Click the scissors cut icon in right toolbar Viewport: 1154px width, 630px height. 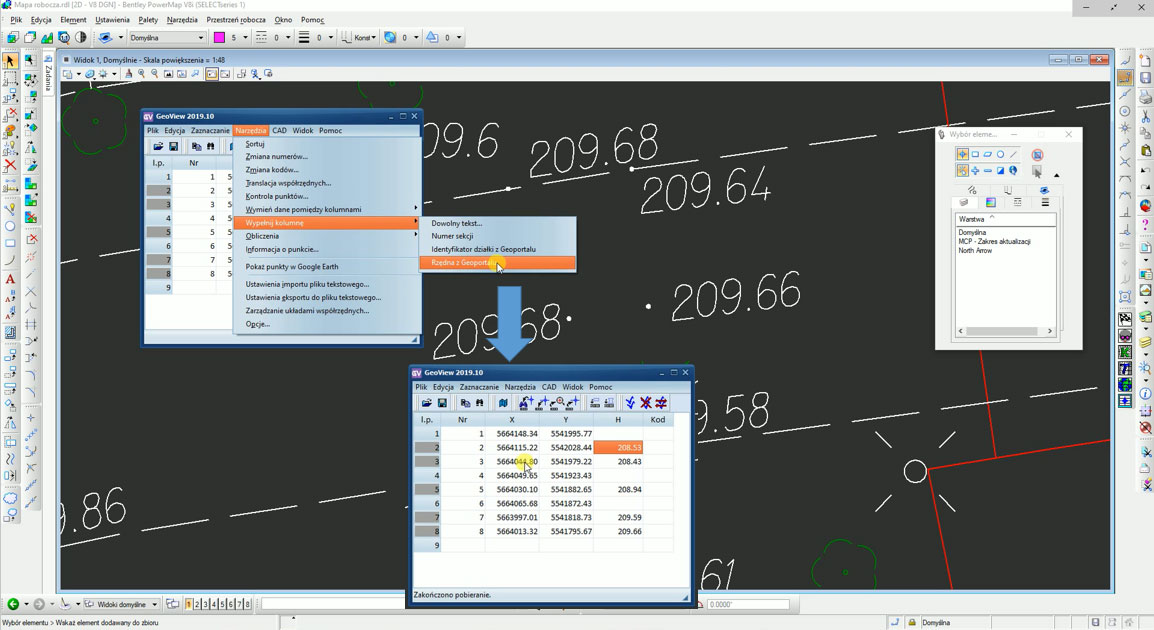[1146, 116]
